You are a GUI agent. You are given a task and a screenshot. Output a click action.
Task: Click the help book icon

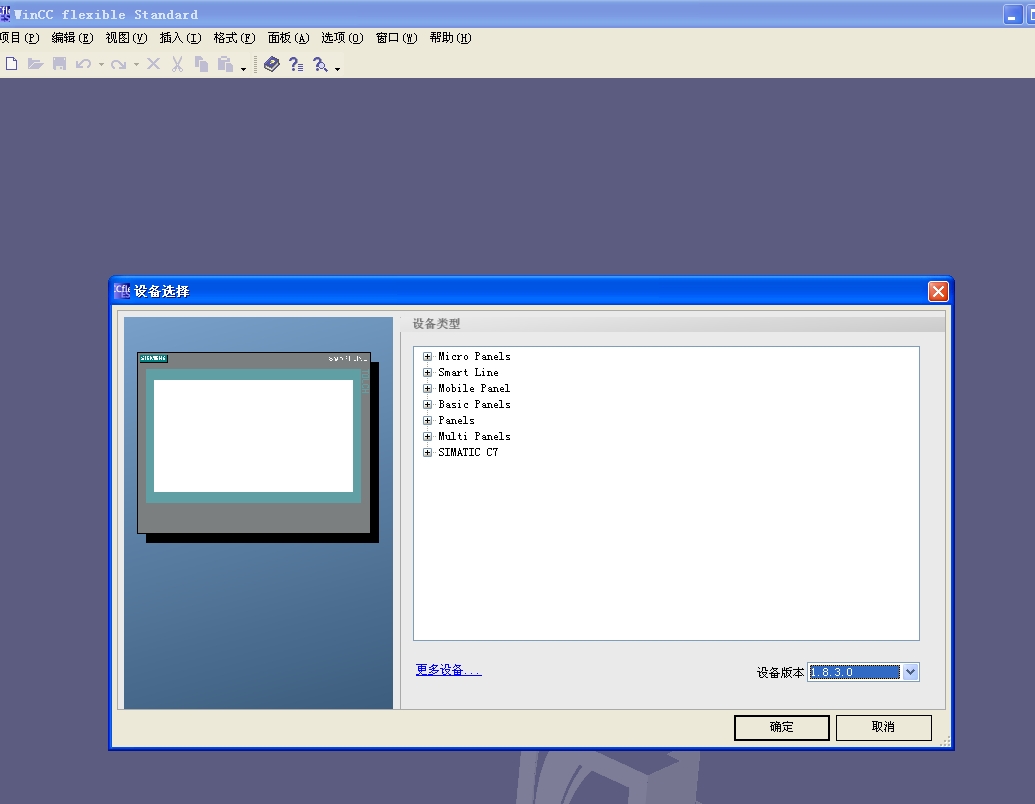271,64
